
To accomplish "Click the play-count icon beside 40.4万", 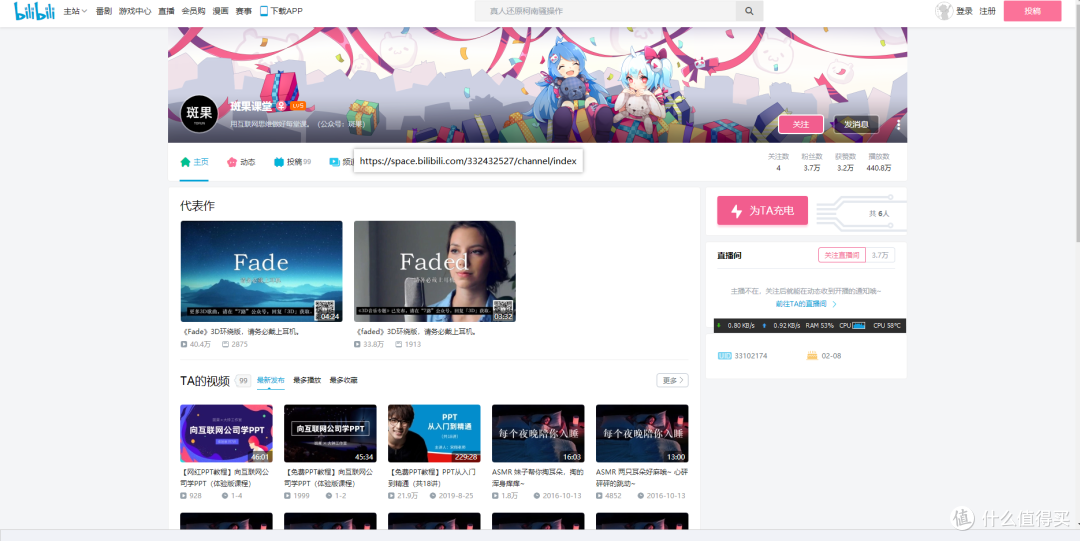I will pyautogui.click(x=184, y=344).
